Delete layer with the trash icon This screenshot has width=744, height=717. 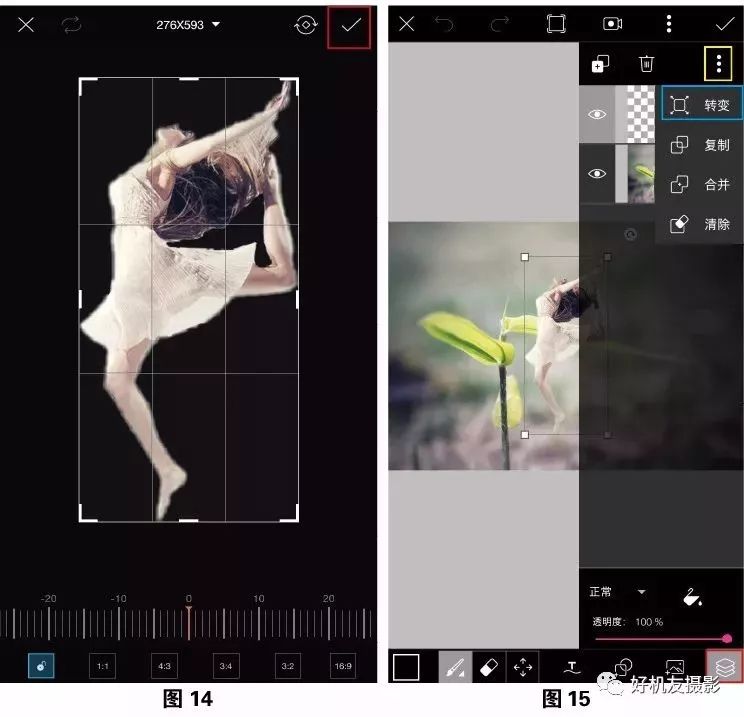[x=646, y=64]
